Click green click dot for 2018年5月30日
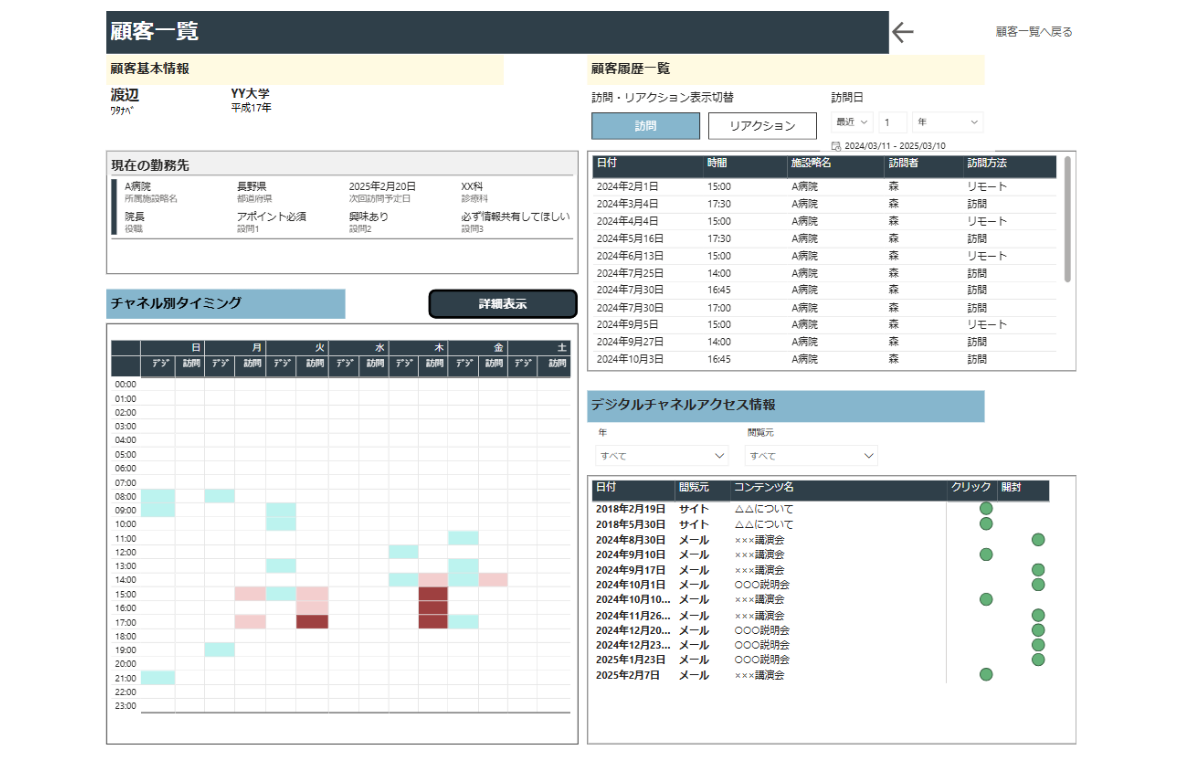1180x760 pixels. coord(986,524)
